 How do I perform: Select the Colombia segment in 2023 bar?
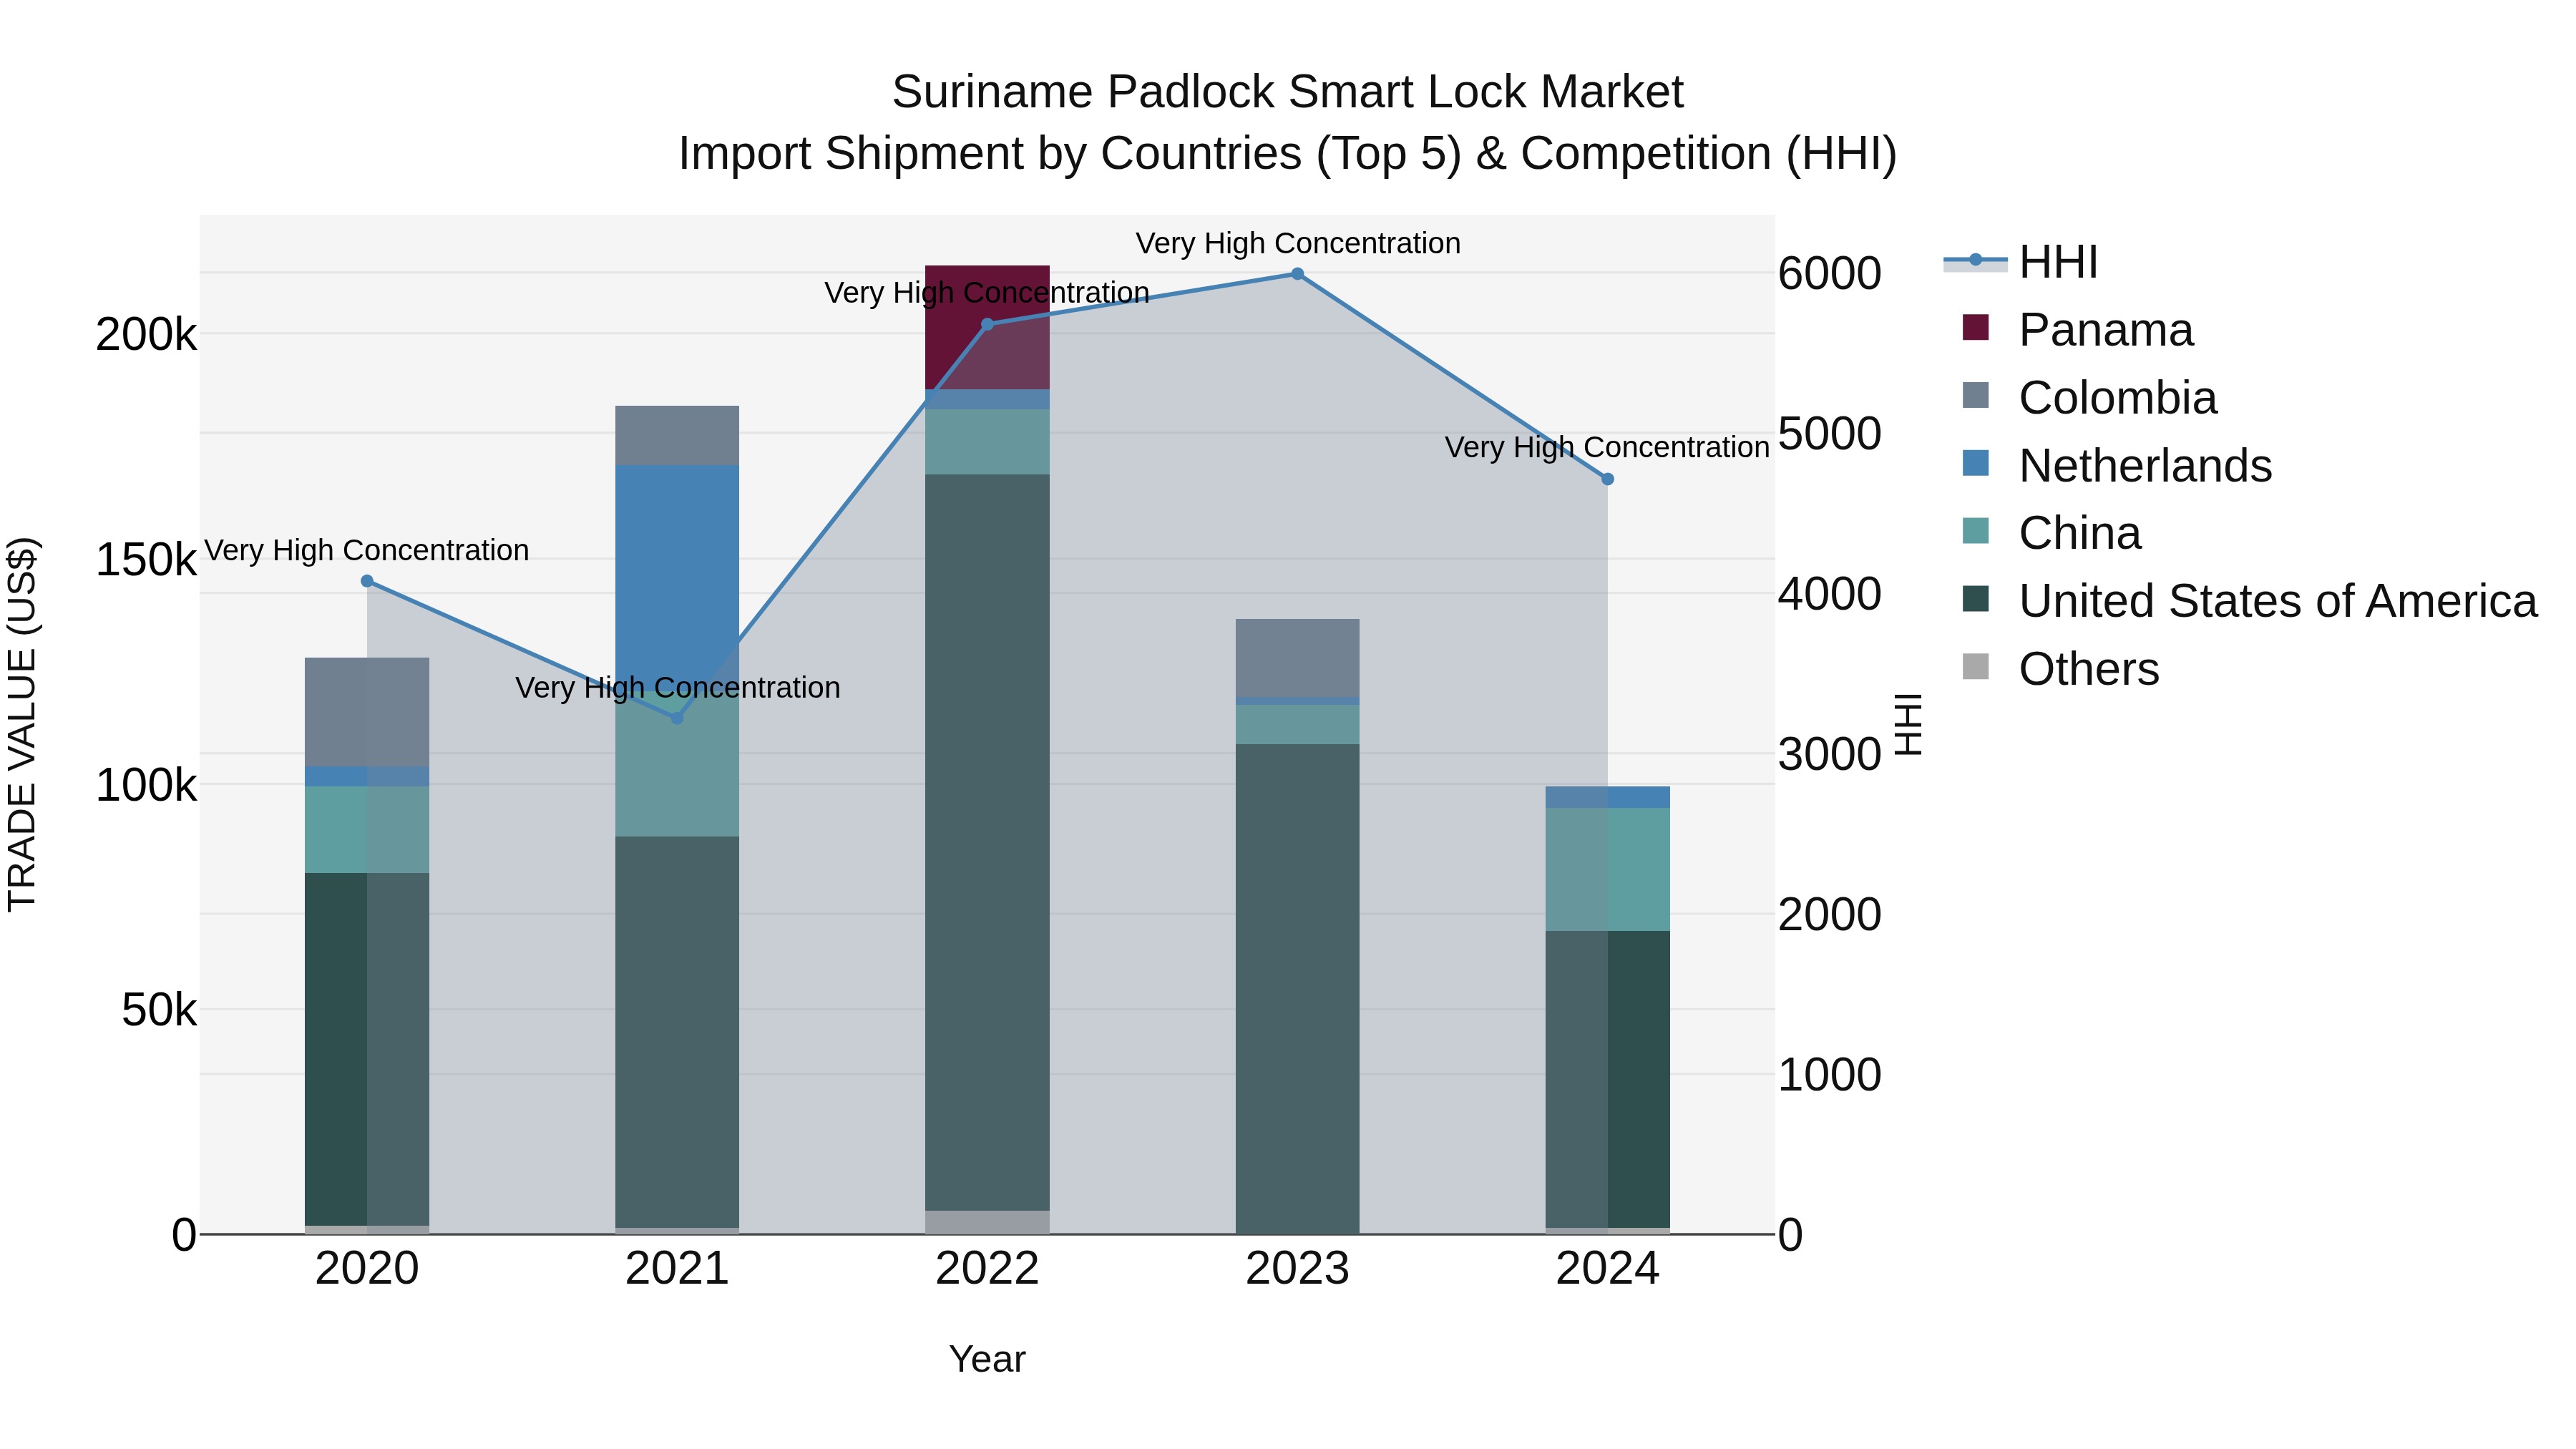(x=1297, y=658)
